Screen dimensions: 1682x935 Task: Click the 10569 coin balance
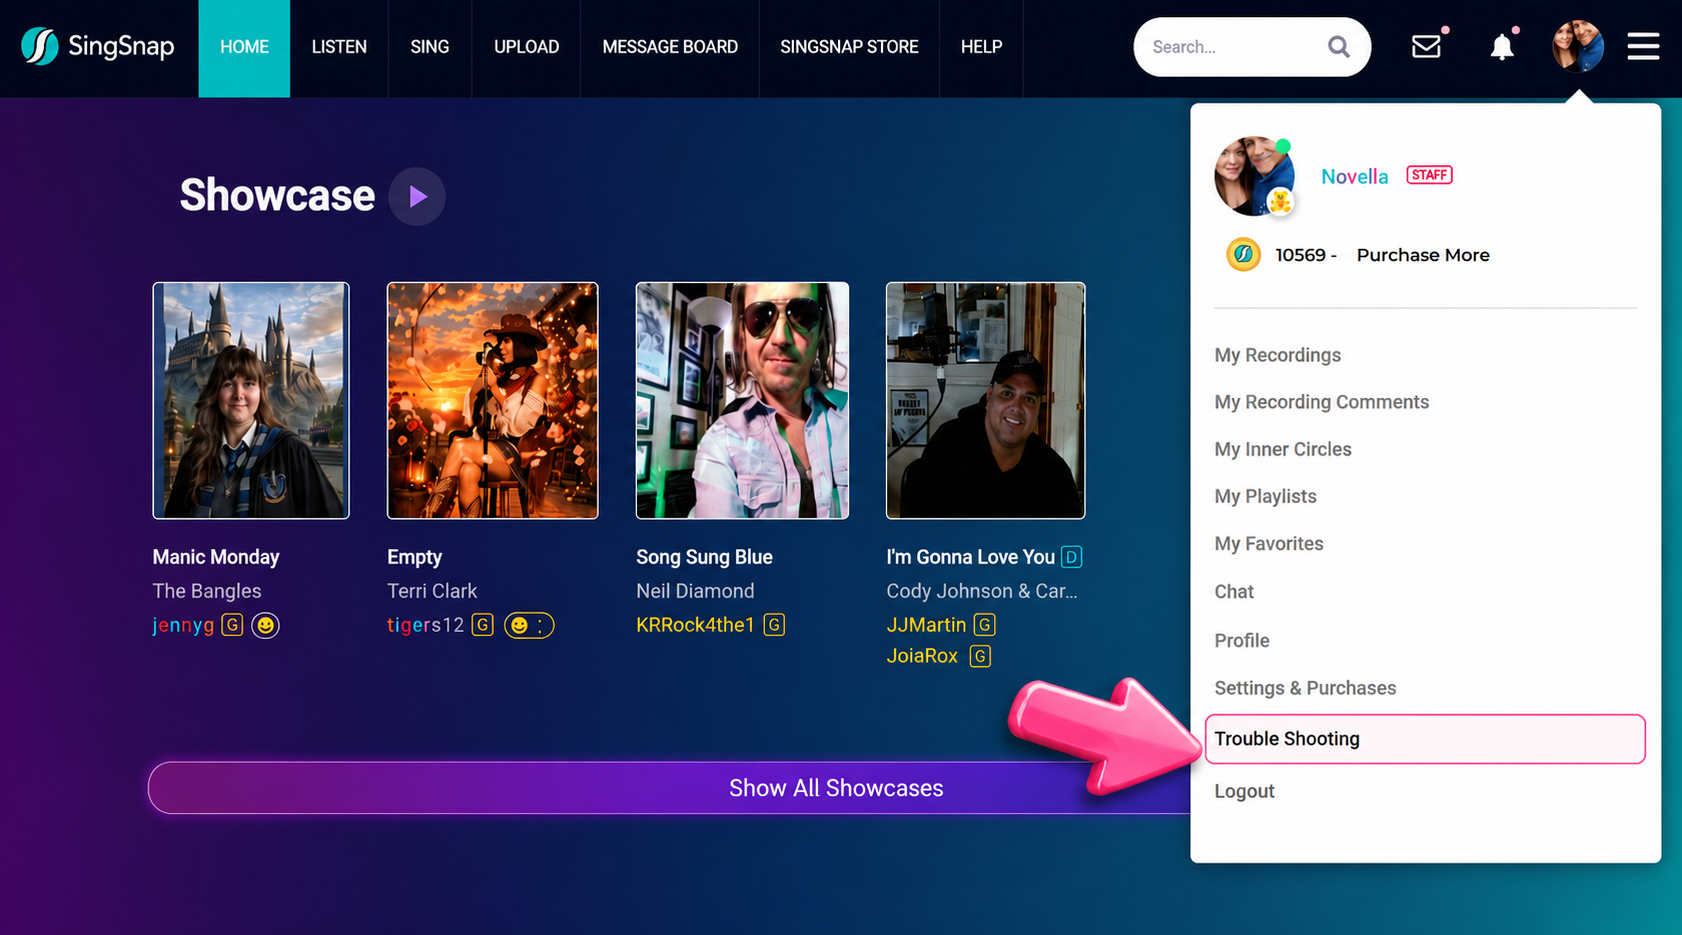[1300, 255]
